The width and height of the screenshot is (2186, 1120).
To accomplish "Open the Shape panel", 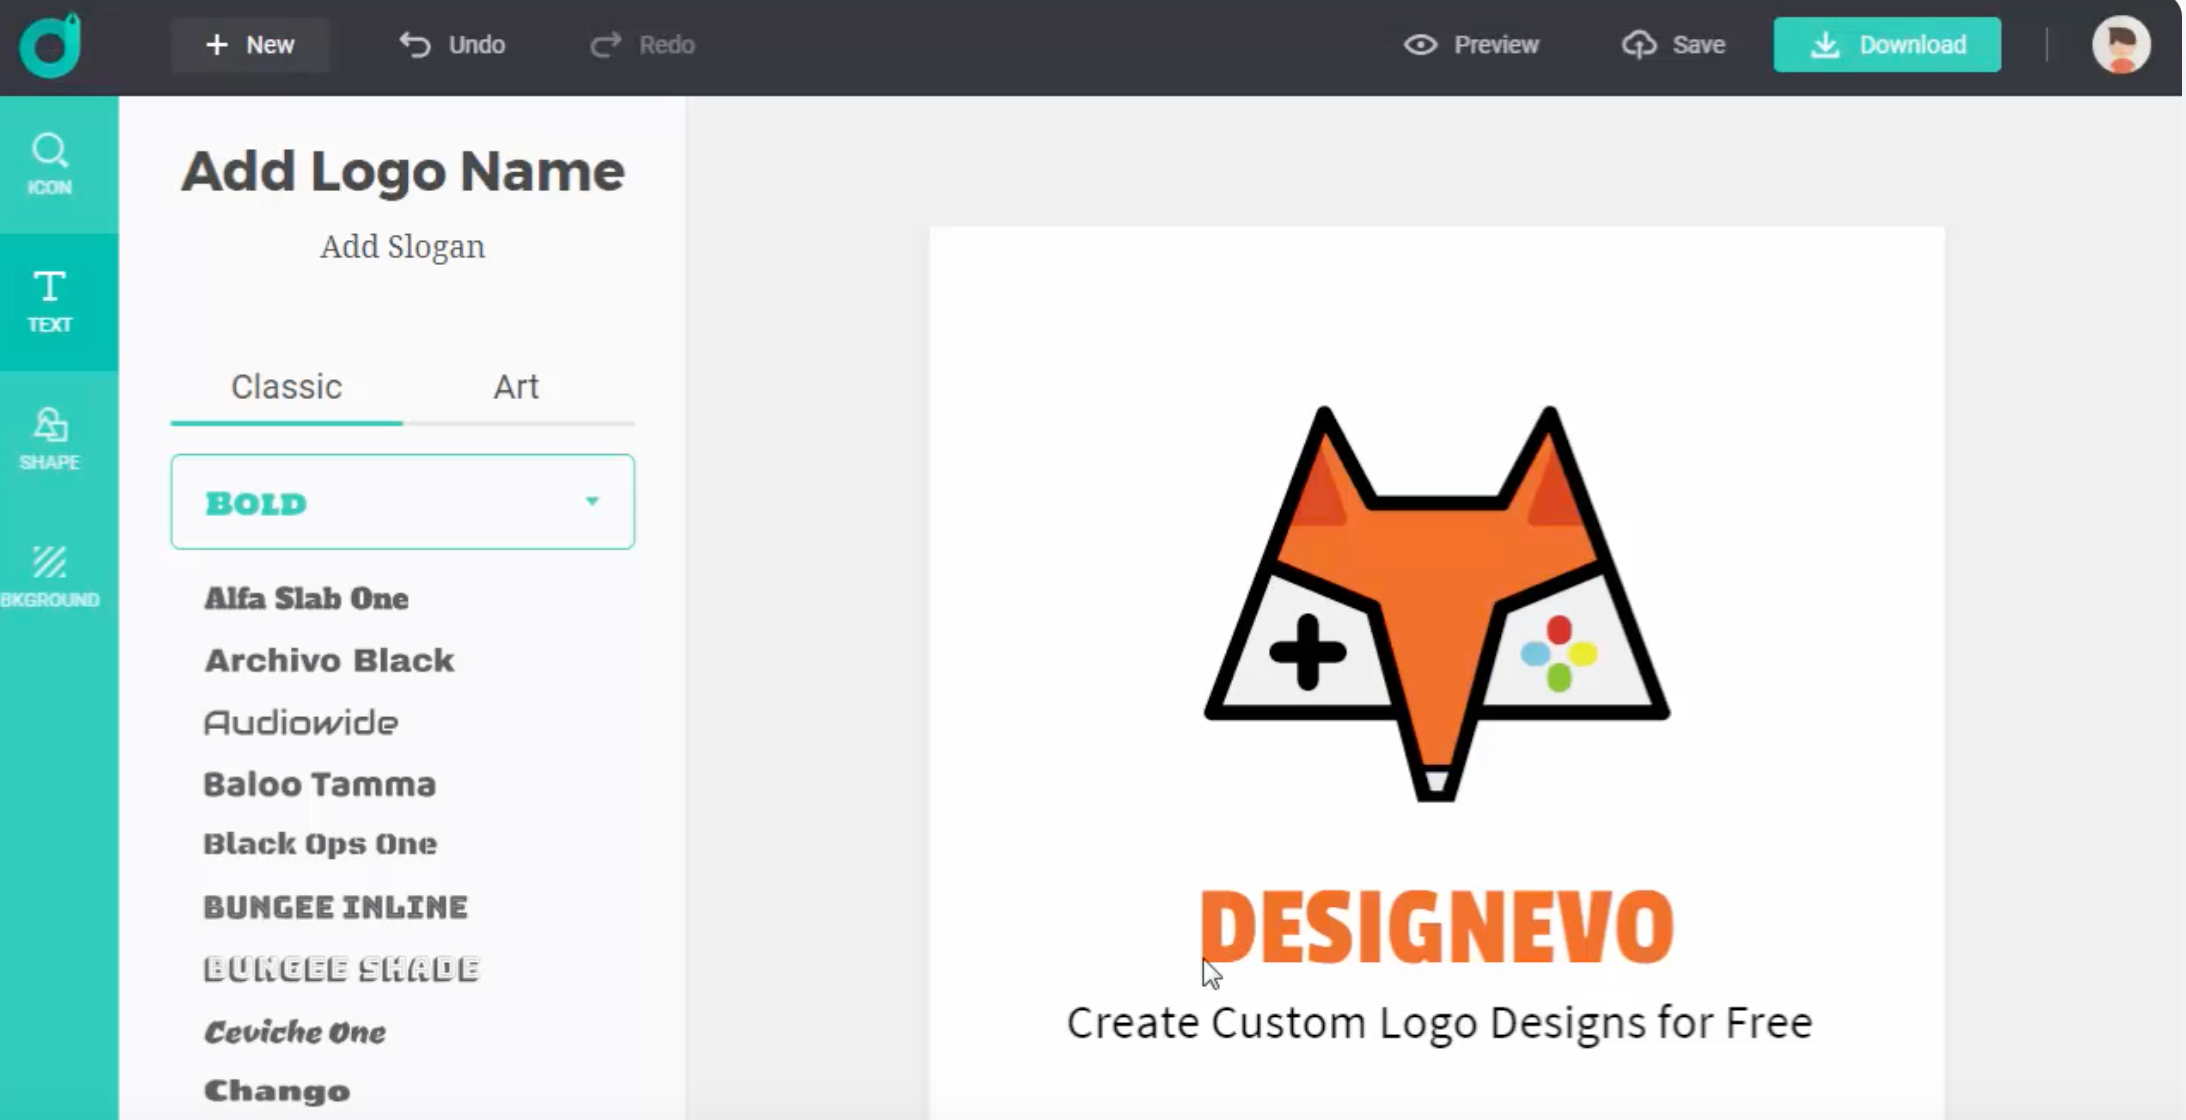I will [49, 438].
